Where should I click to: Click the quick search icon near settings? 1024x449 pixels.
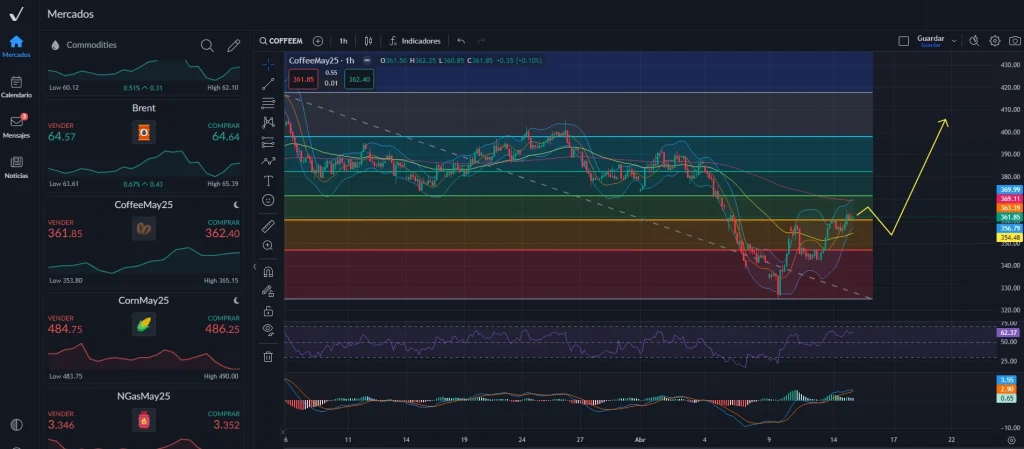pos(974,40)
